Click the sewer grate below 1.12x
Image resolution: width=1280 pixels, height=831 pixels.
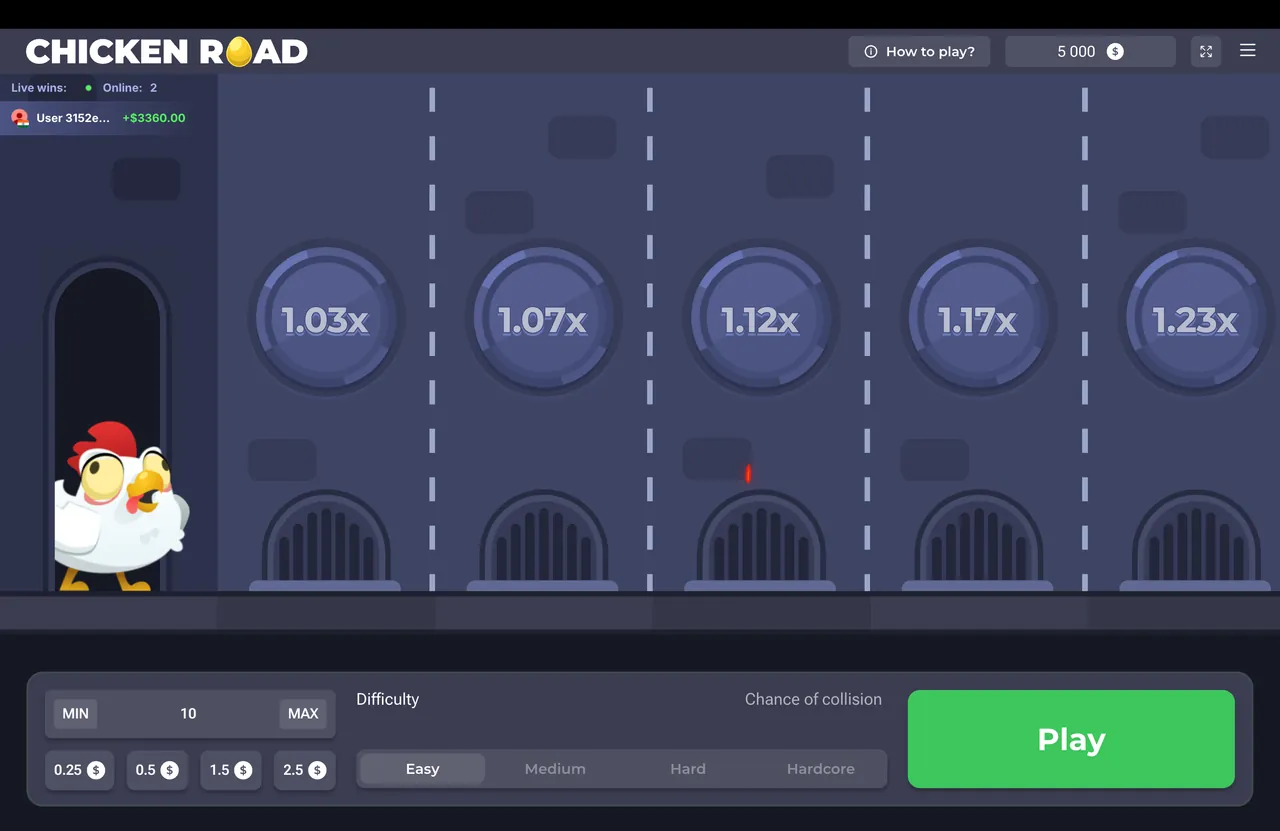(x=760, y=540)
